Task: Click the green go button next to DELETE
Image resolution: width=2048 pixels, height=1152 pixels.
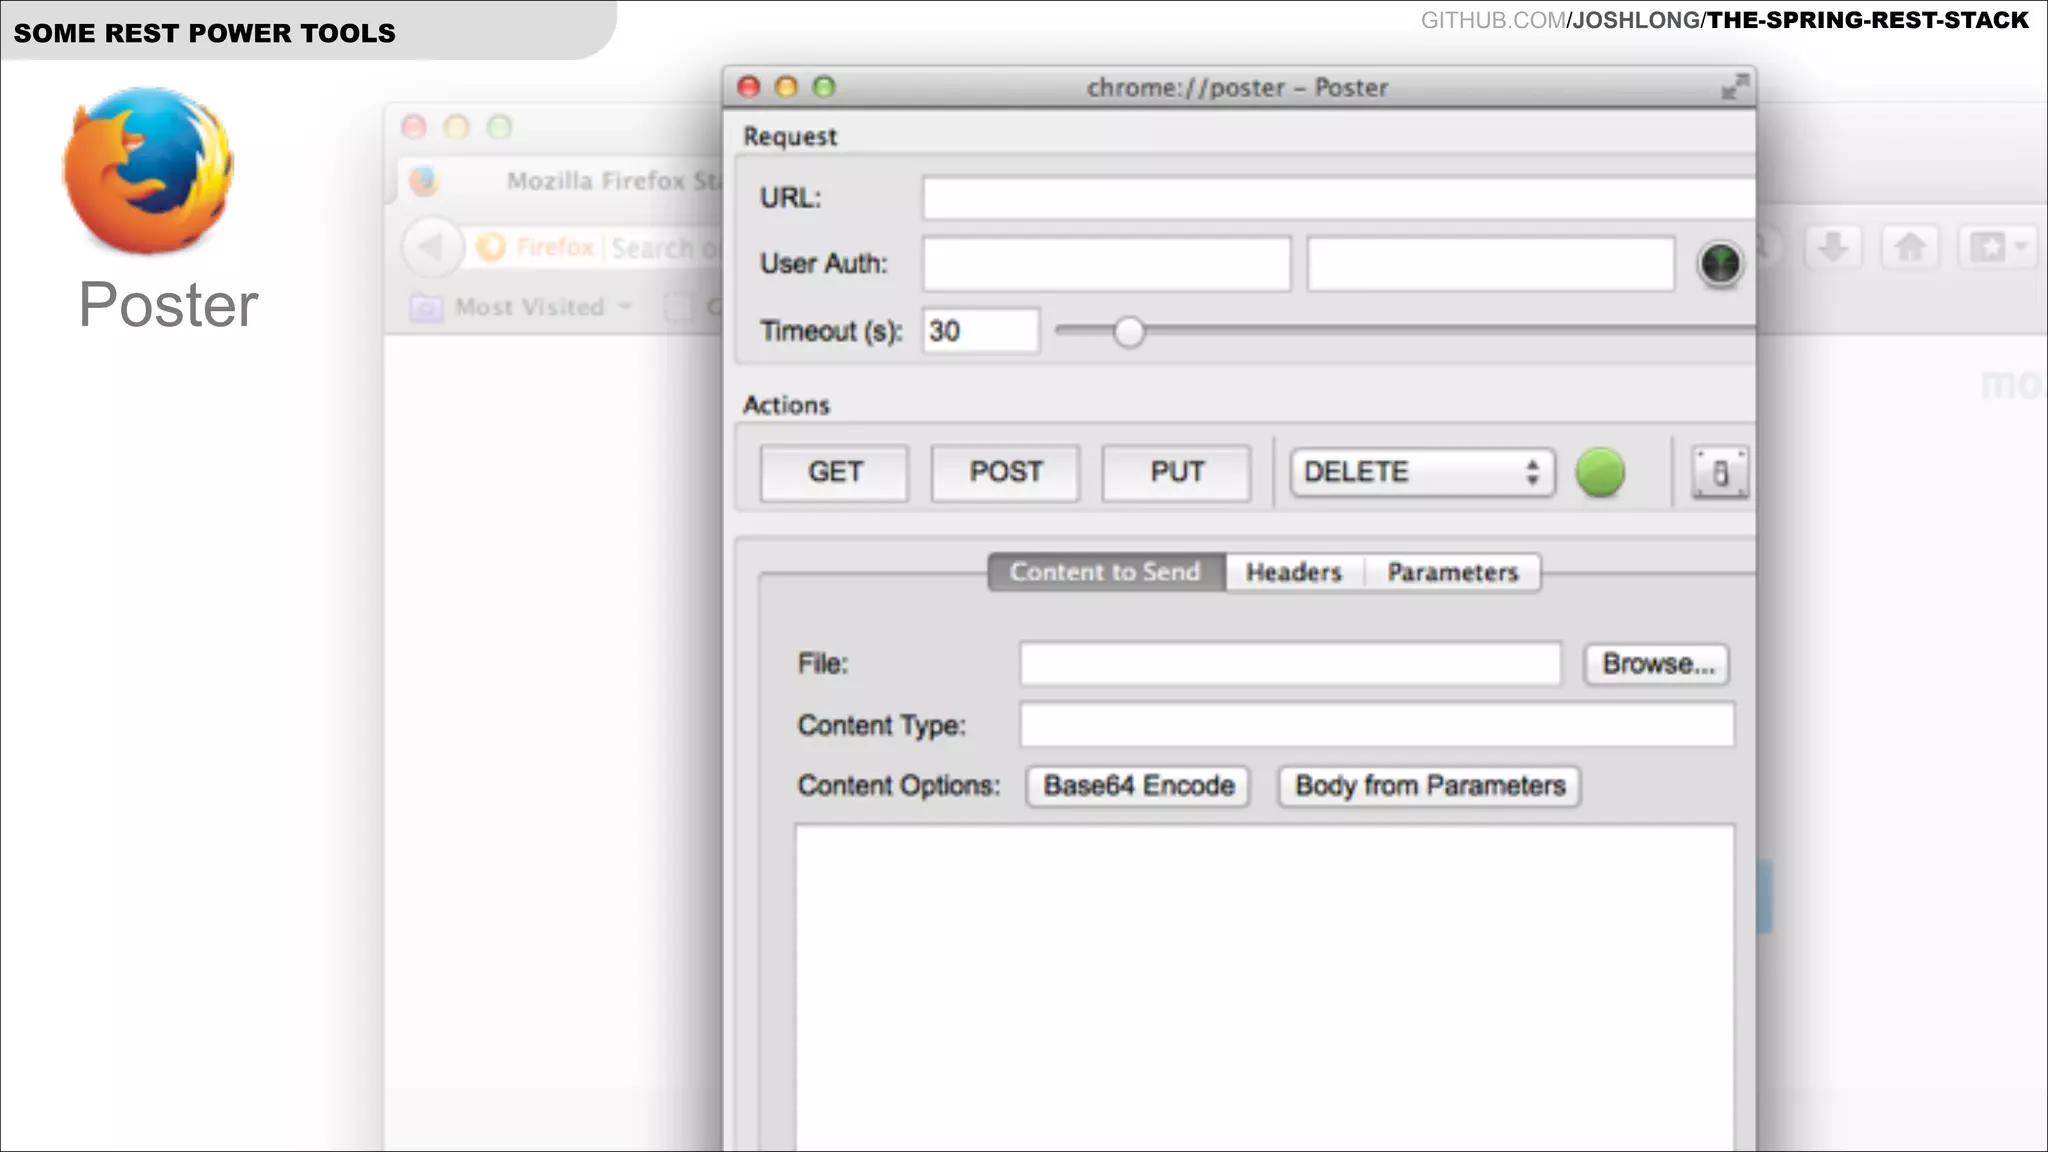Action: 1600,472
